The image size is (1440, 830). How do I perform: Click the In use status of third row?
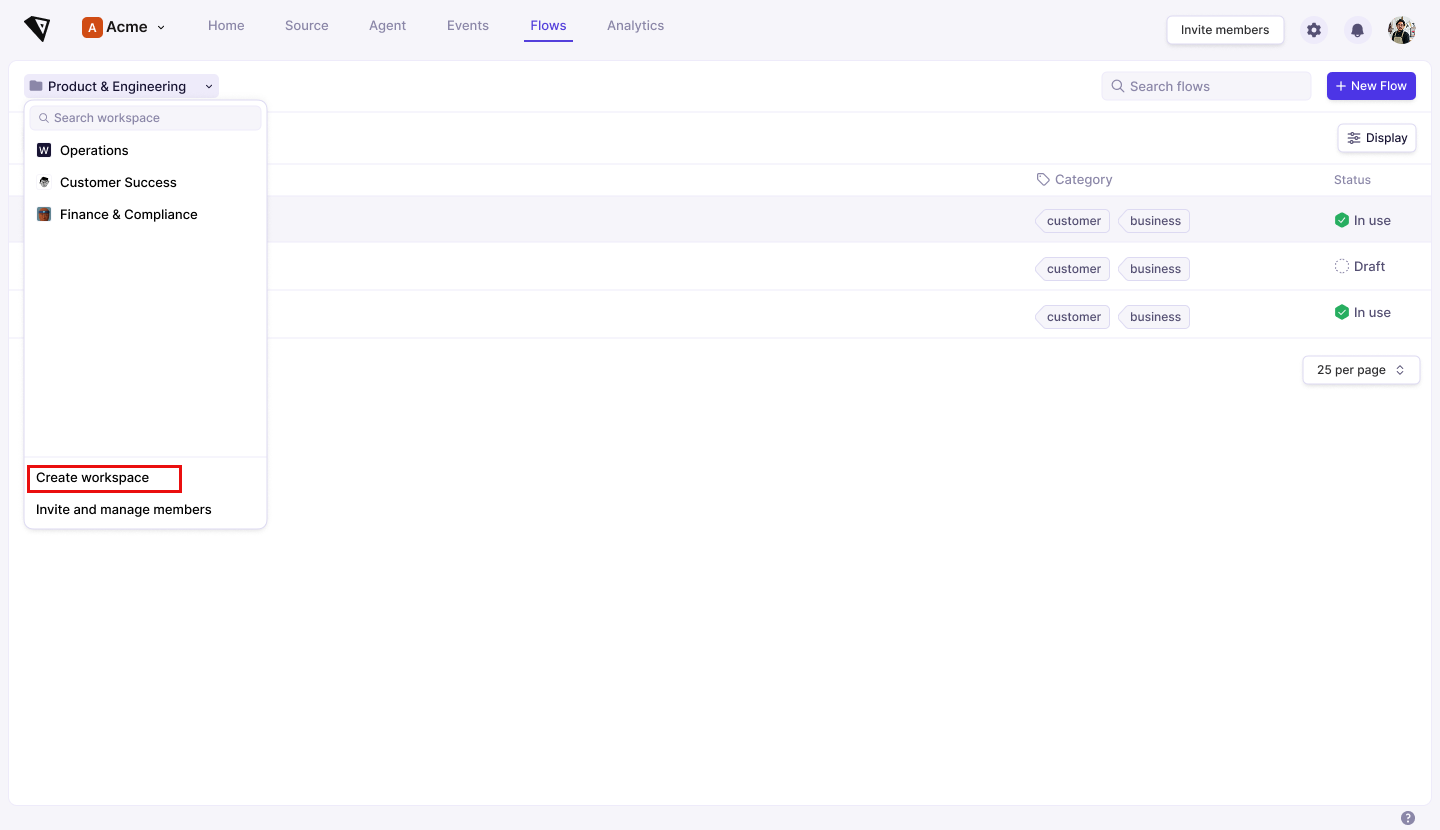[1362, 312]
